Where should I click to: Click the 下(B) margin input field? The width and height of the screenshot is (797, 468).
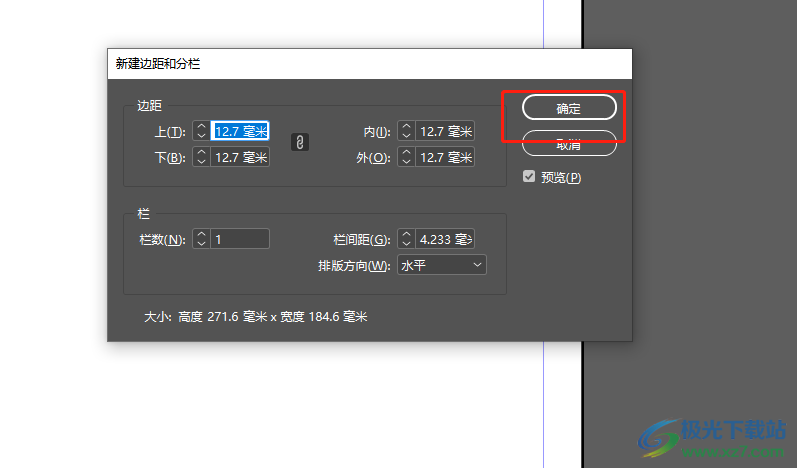[x=240, y=157]
